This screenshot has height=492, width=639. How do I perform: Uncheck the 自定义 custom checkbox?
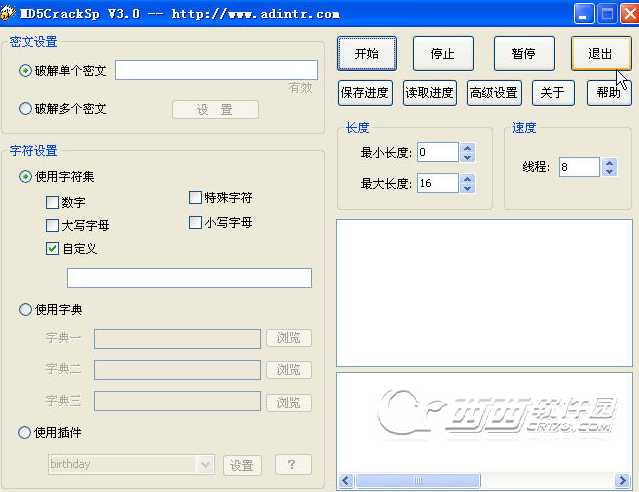pos(52,249)
